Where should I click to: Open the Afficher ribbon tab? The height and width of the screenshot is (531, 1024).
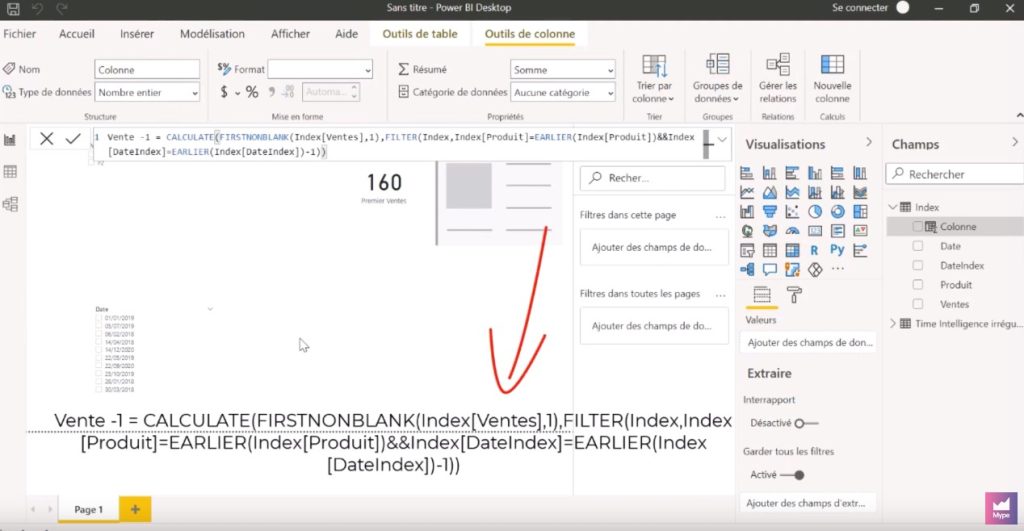coord(290,34)
